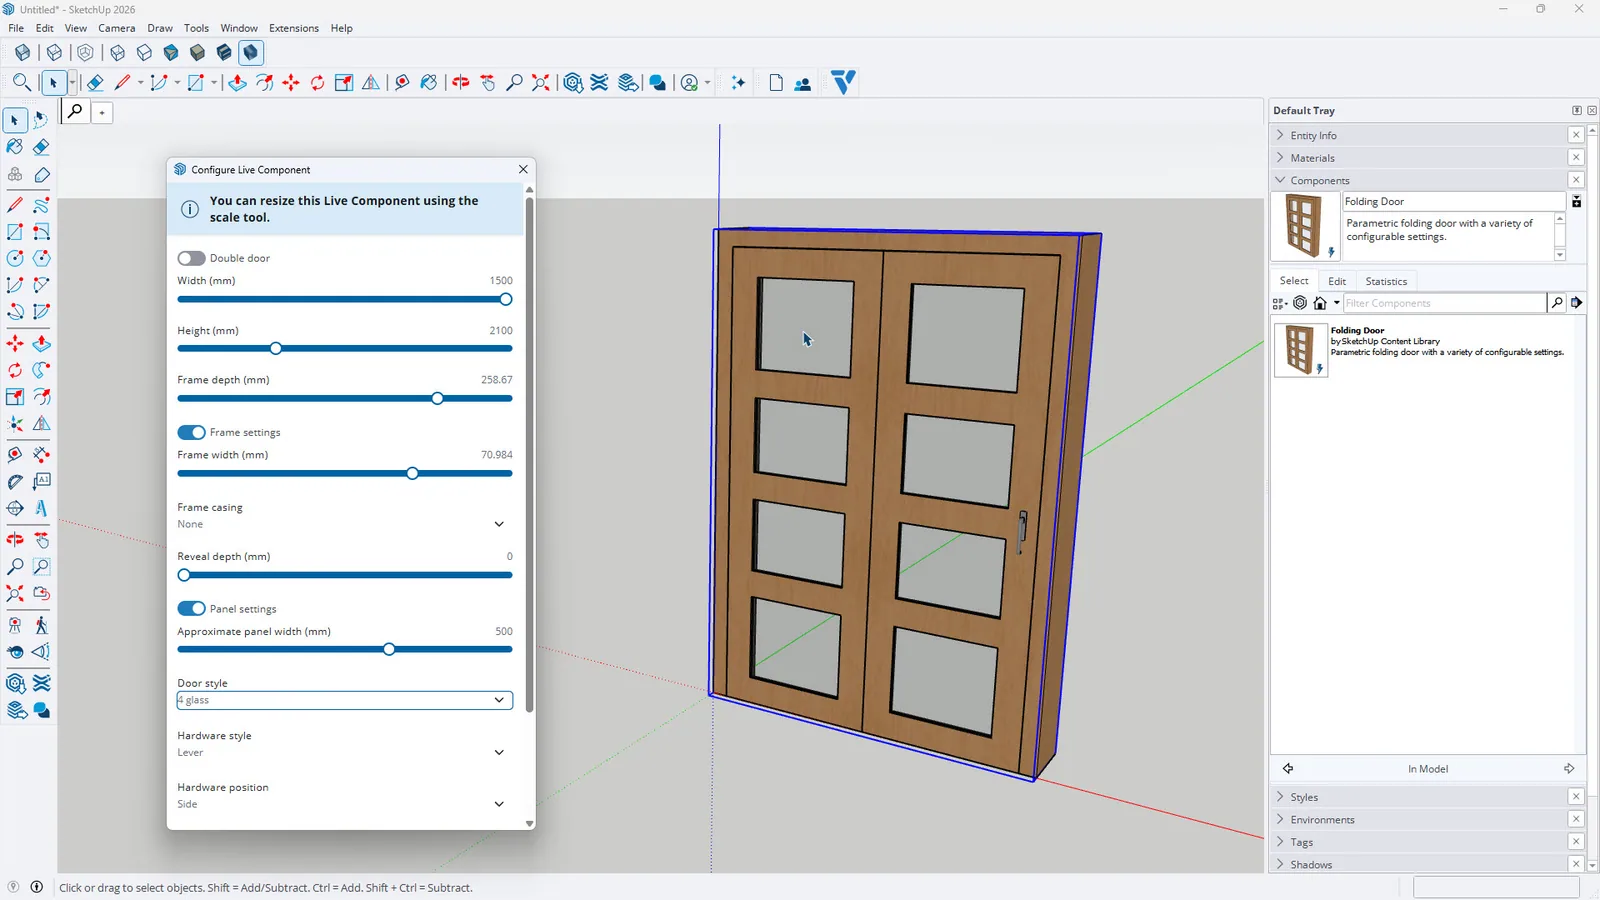Select the Tape Measure tool in top toolbar
The image size is (1600, 900).
[401, 83]
